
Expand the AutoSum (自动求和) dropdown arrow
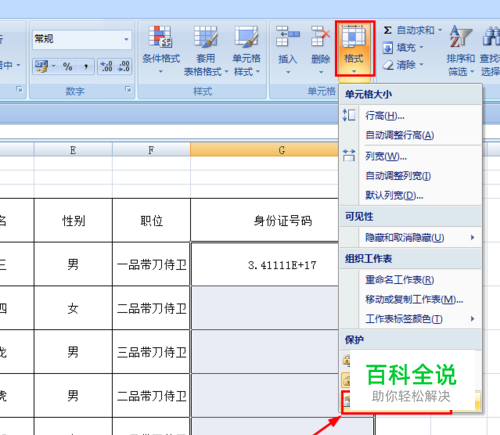[440, 30]
